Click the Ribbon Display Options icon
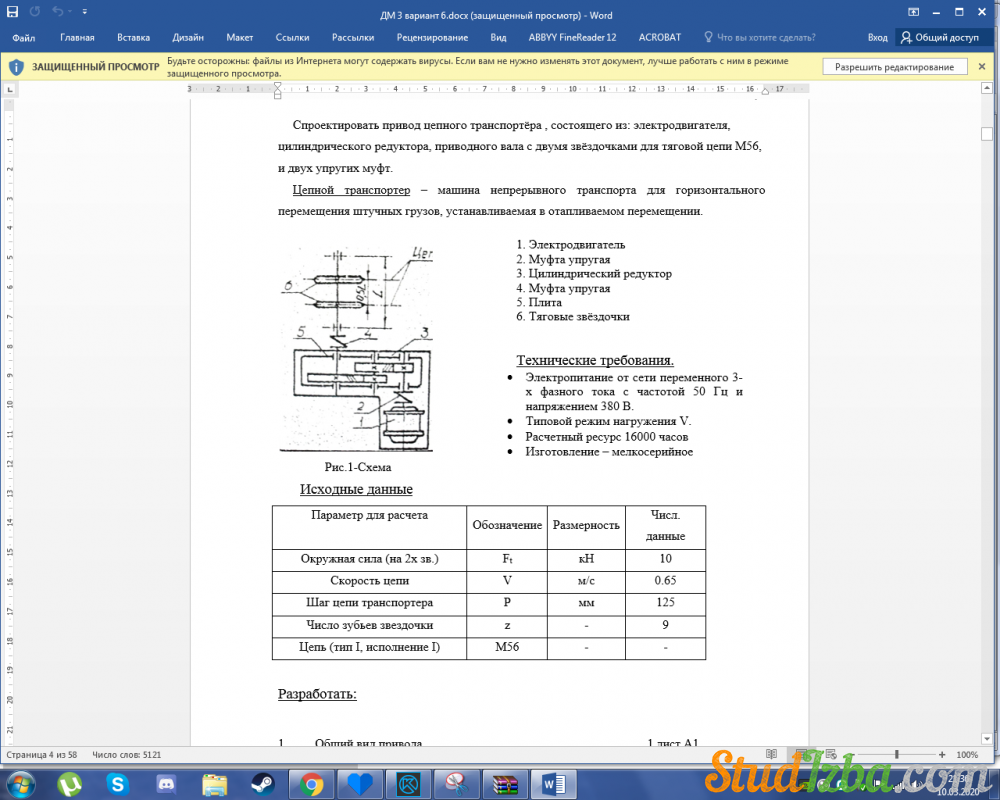The height and width of the screenshot is (800, 1000). pyautogui.click(x=913, y=13)
